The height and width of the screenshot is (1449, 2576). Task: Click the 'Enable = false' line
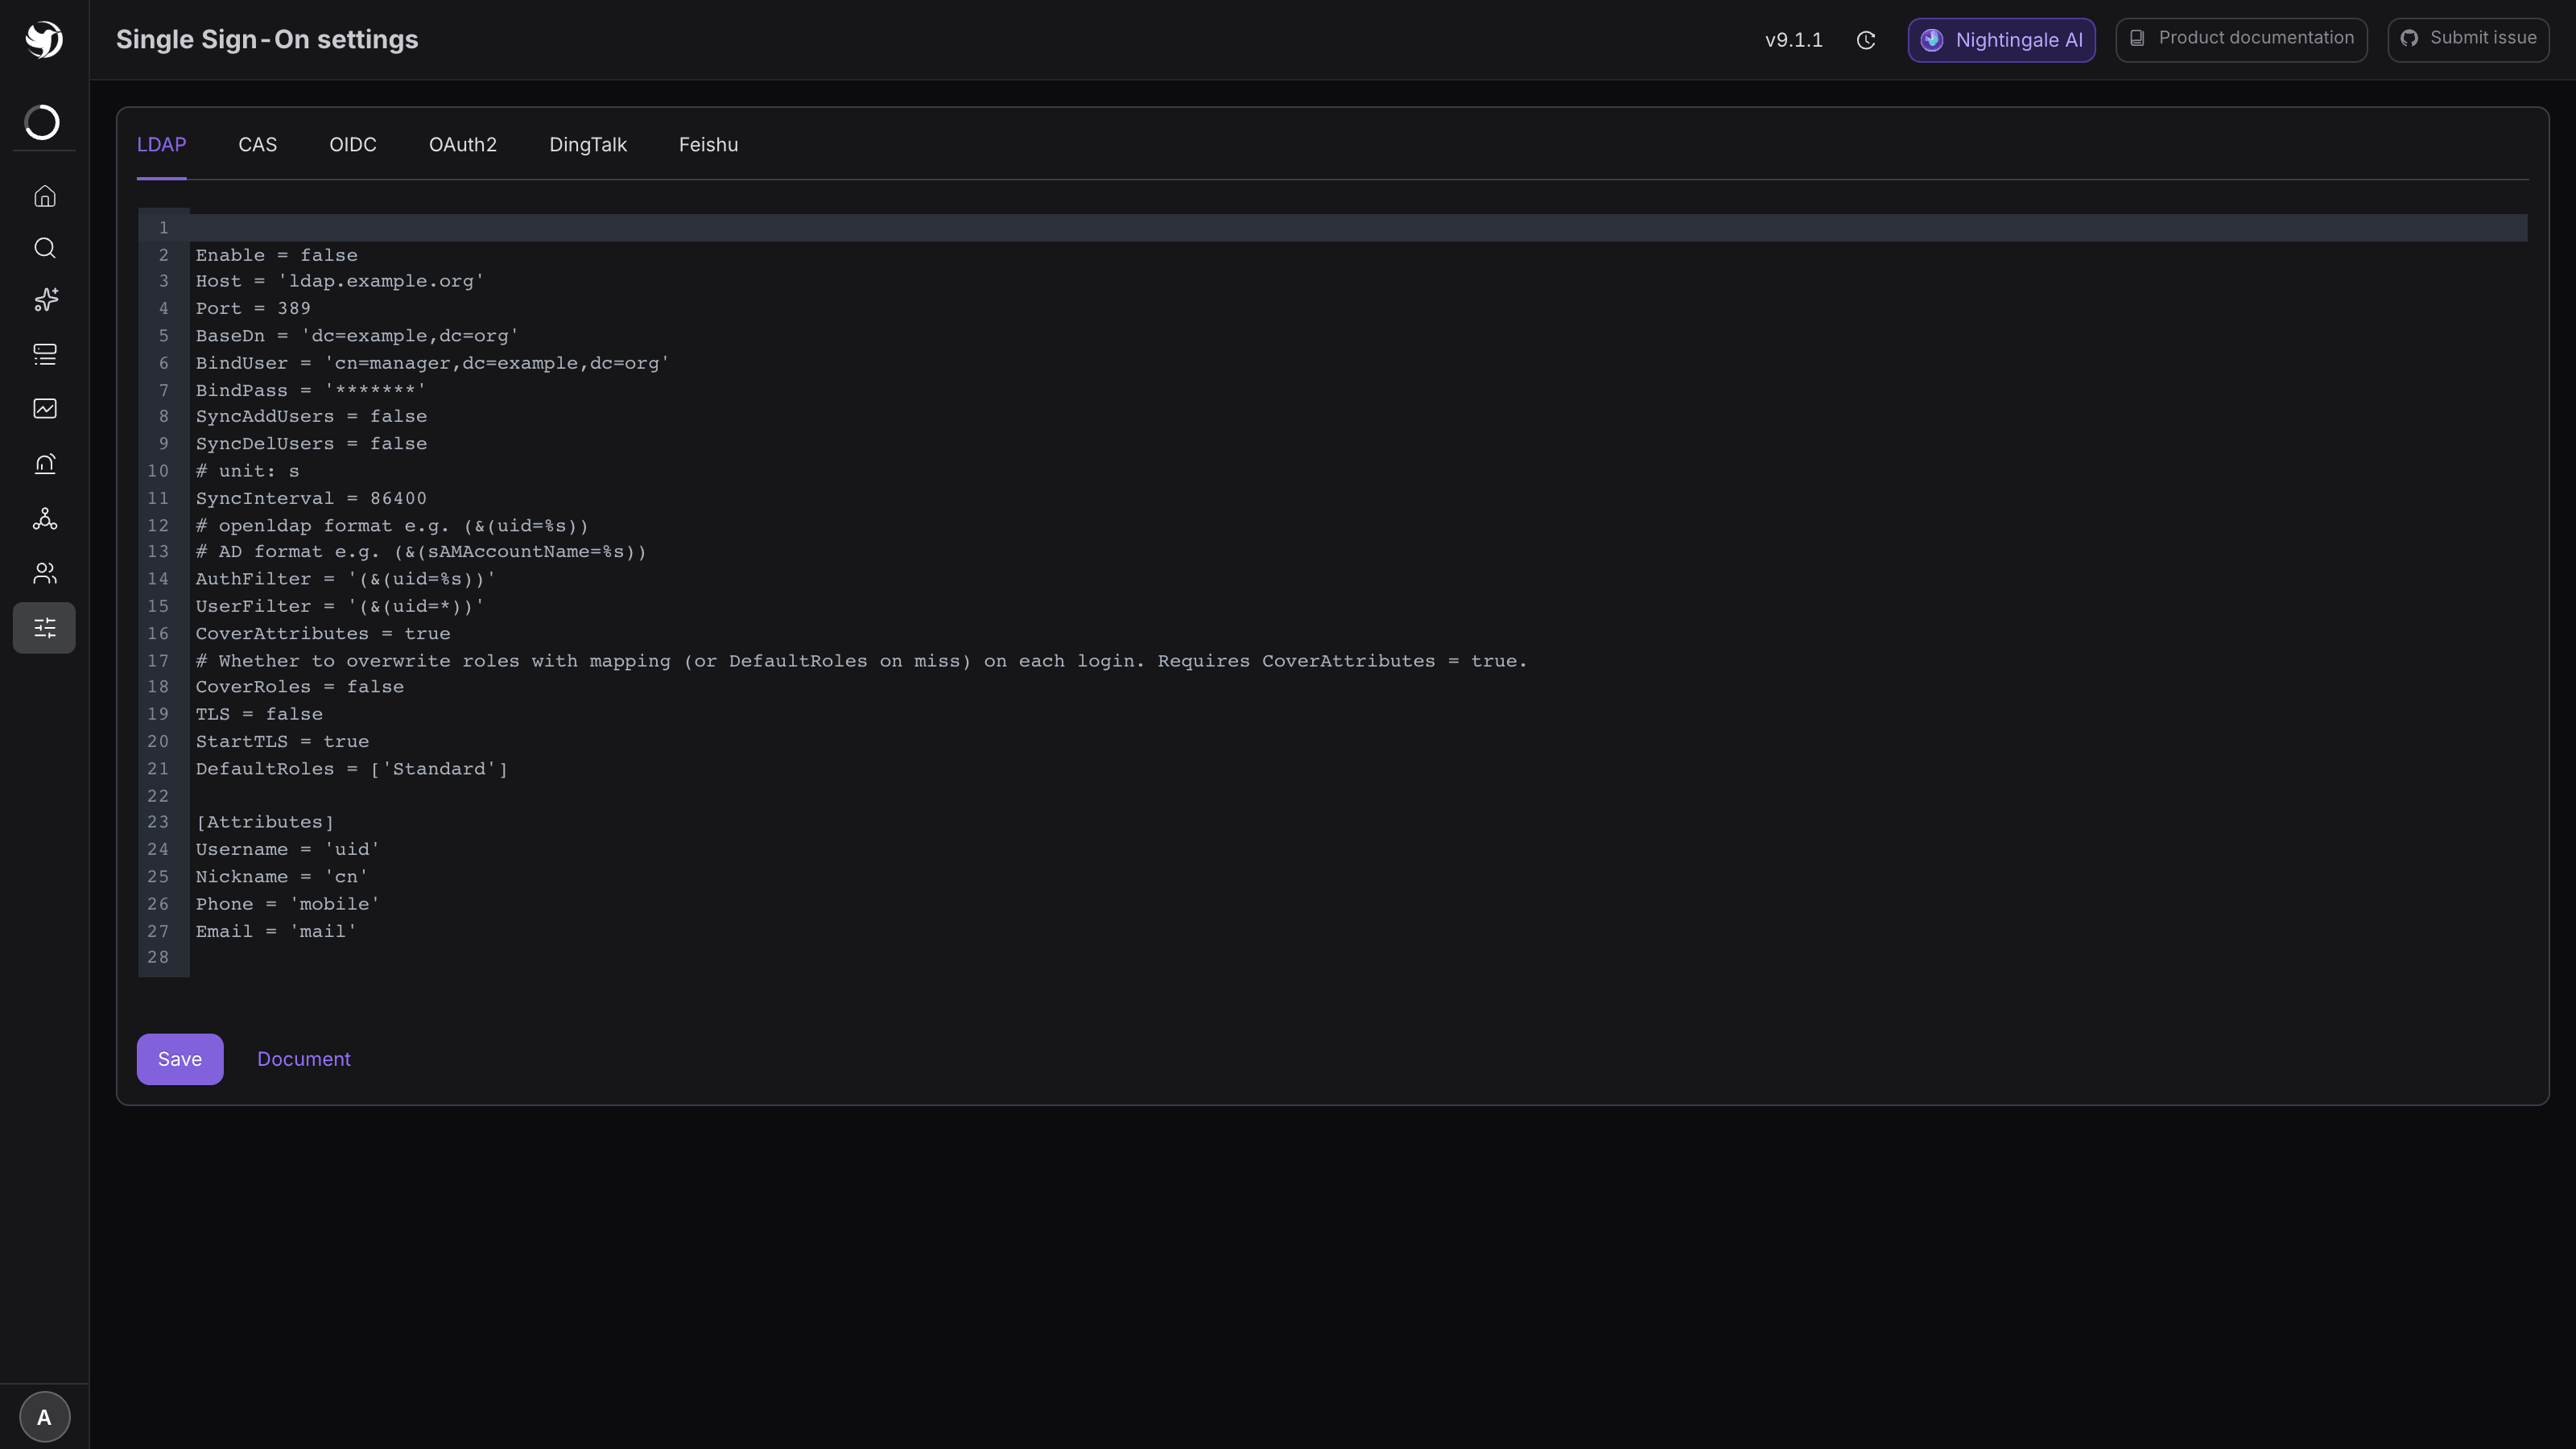click(x=277, y=255)
